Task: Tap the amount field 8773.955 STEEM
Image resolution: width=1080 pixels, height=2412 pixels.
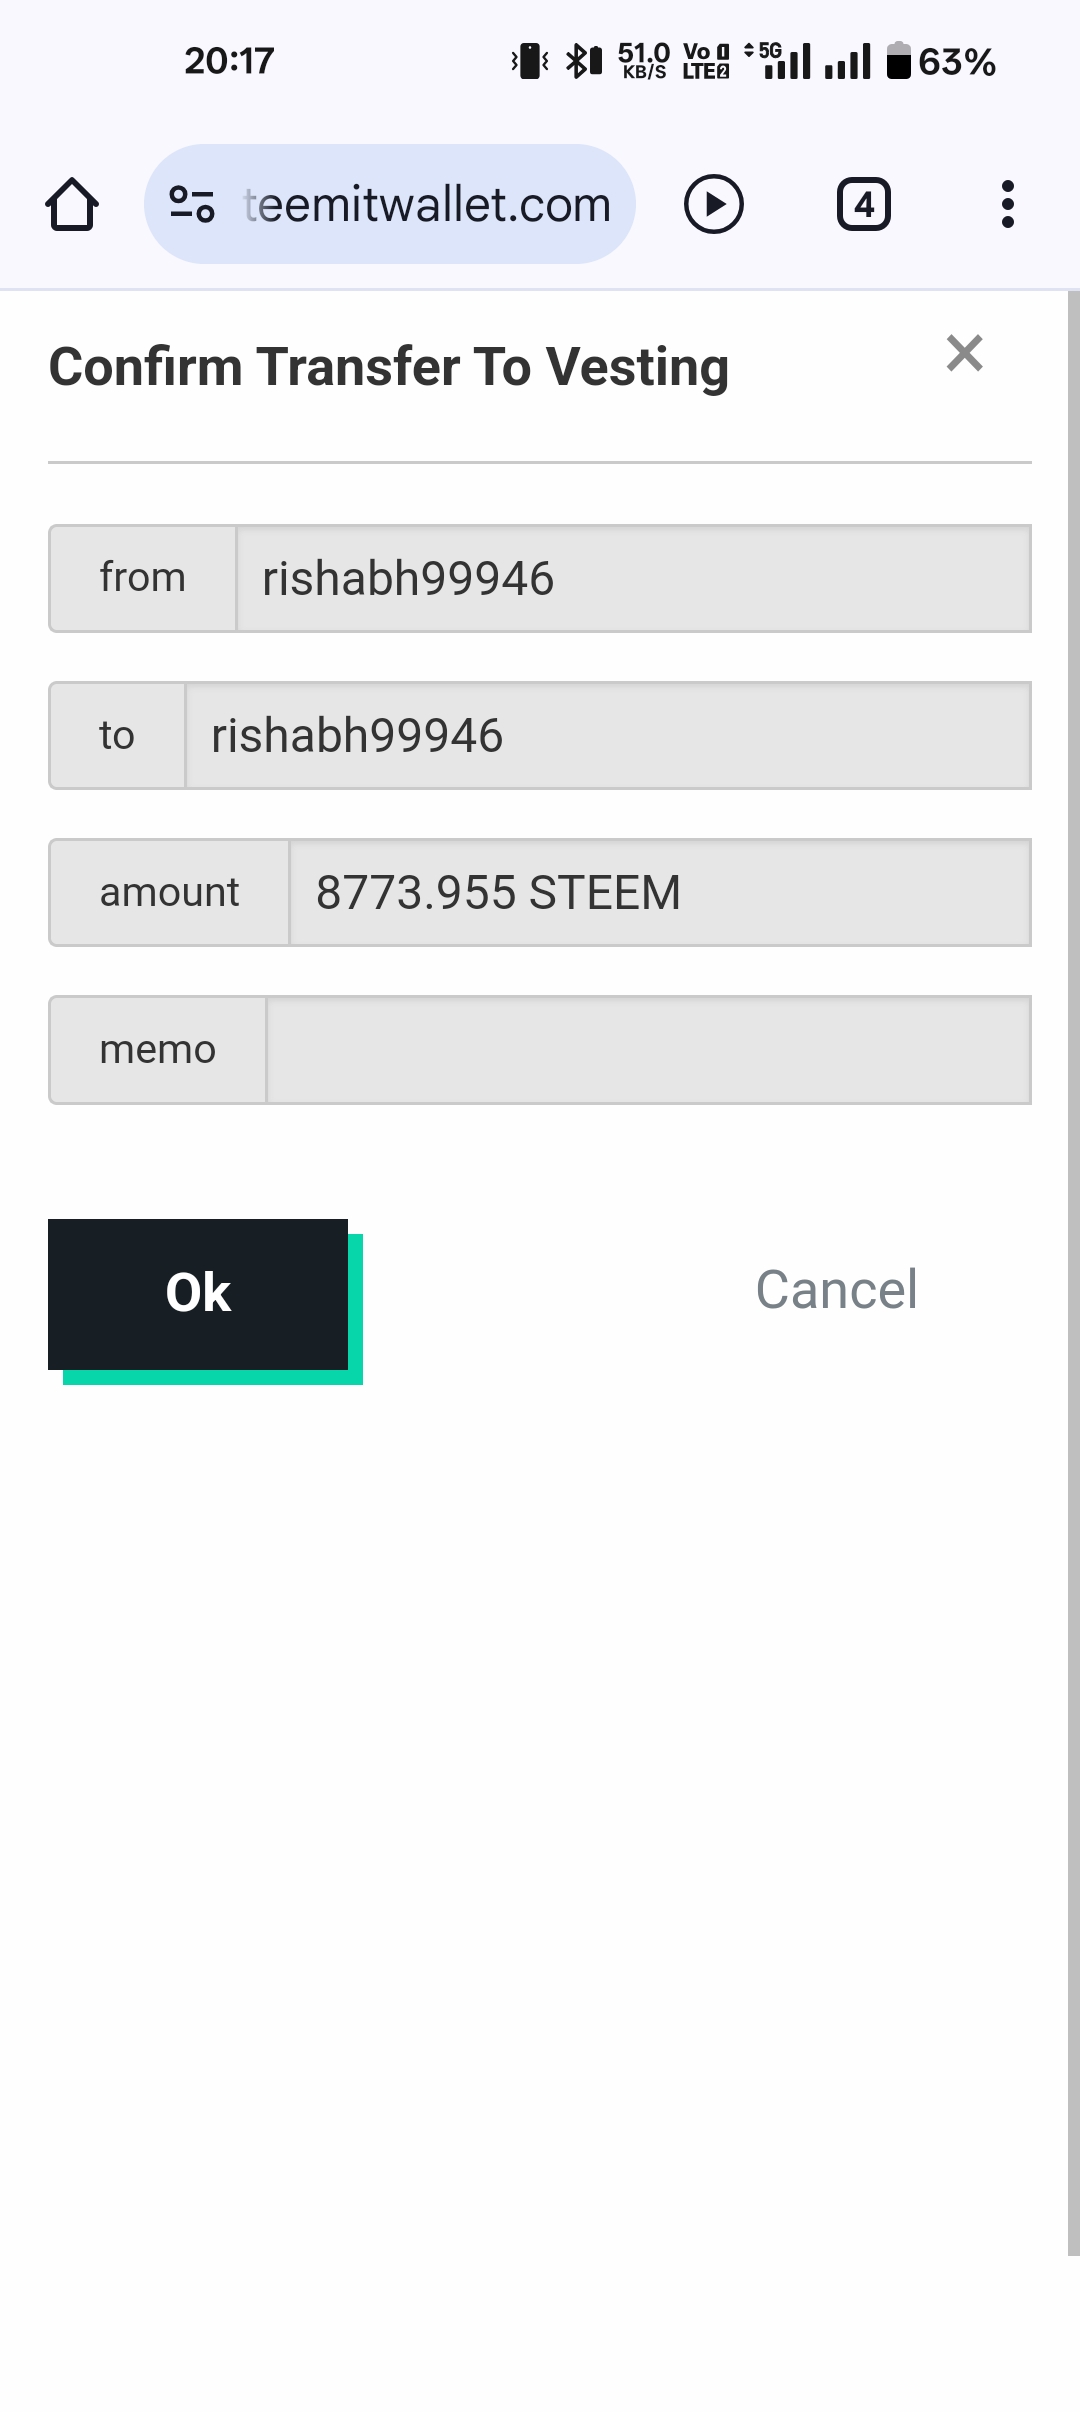Action: click(x=659, y=893)
